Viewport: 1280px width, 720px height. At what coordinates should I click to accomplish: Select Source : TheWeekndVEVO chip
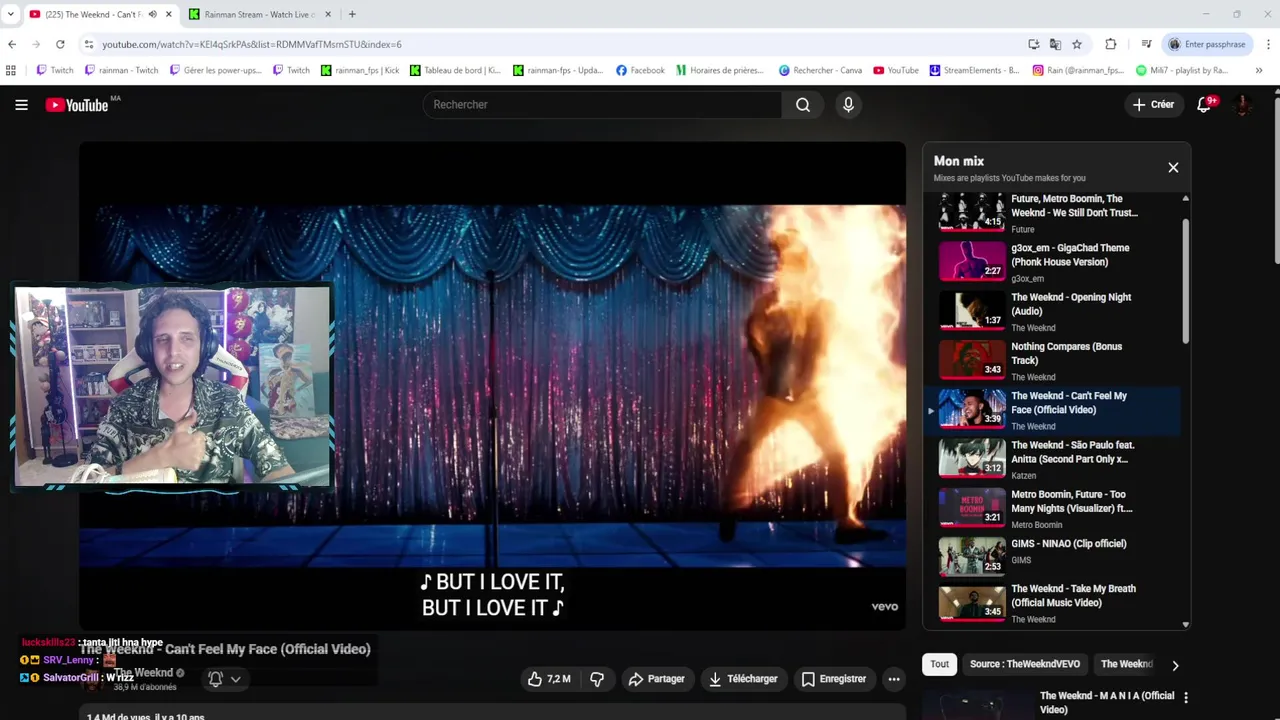click(1025, 664)
